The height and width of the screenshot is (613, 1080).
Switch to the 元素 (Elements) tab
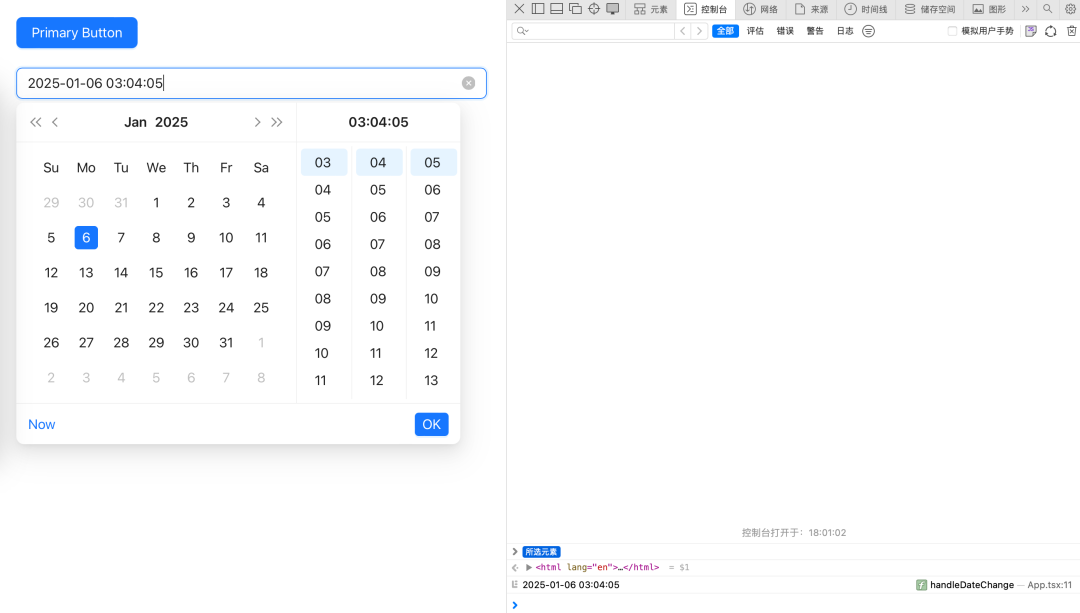651,9
